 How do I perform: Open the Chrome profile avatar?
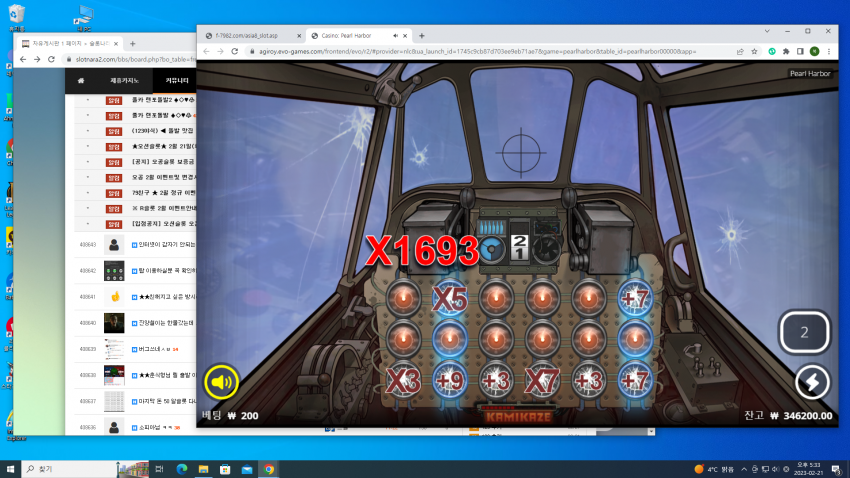pyautogui.click(x=814, y=51)
